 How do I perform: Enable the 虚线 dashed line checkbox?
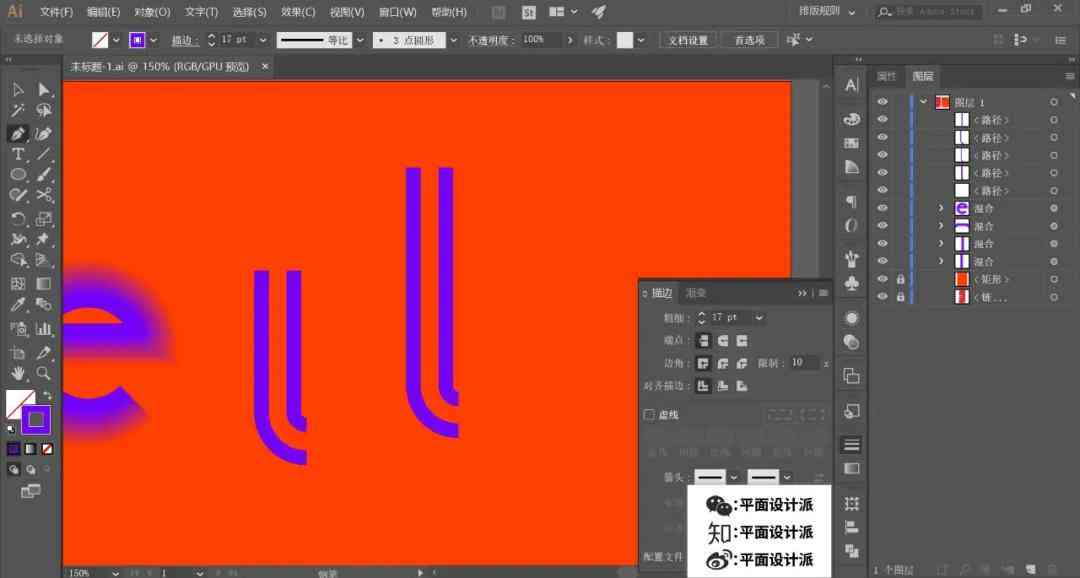(649, 415)
